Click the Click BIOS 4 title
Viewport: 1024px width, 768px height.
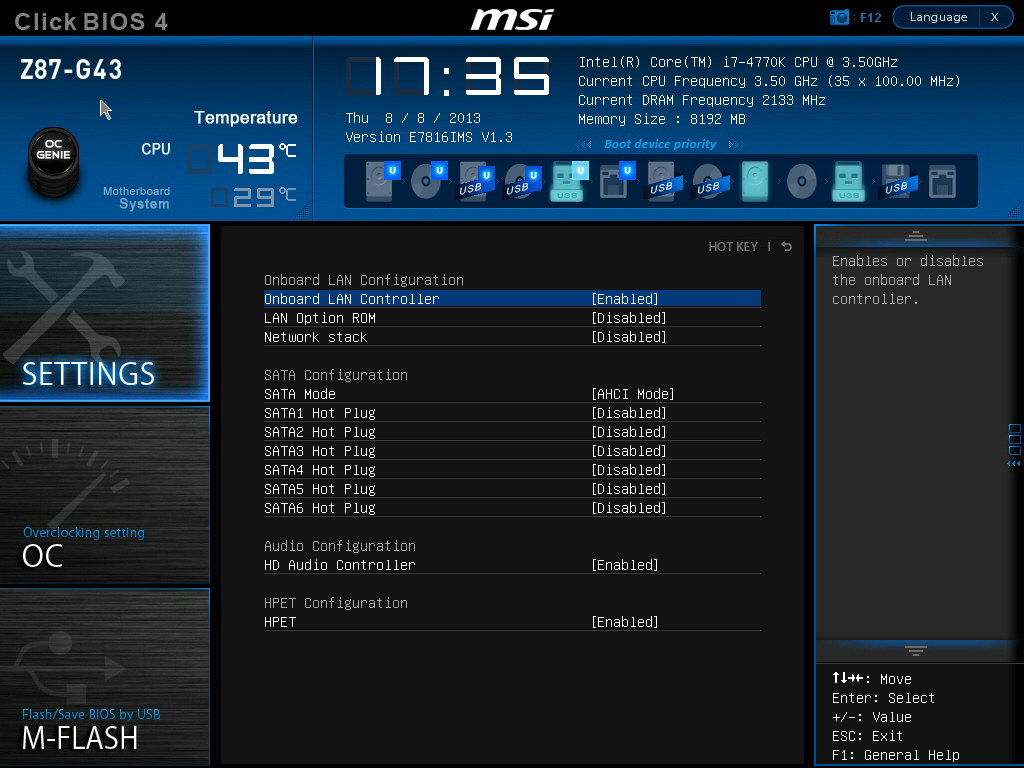(x=91, y=22)
